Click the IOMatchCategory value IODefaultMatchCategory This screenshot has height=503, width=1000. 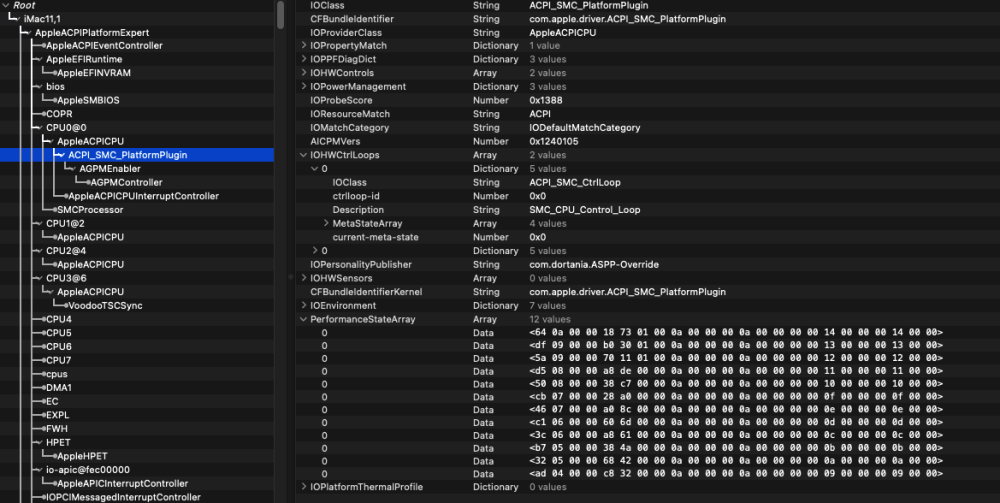point(585,128)
